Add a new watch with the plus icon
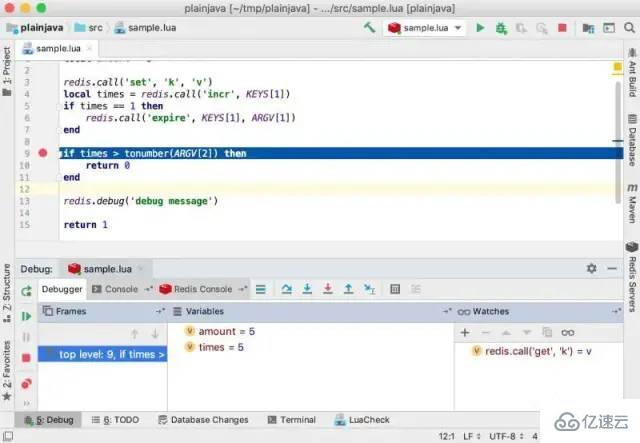Viewport: 640px width, 443px height. (x=464, y=332)
